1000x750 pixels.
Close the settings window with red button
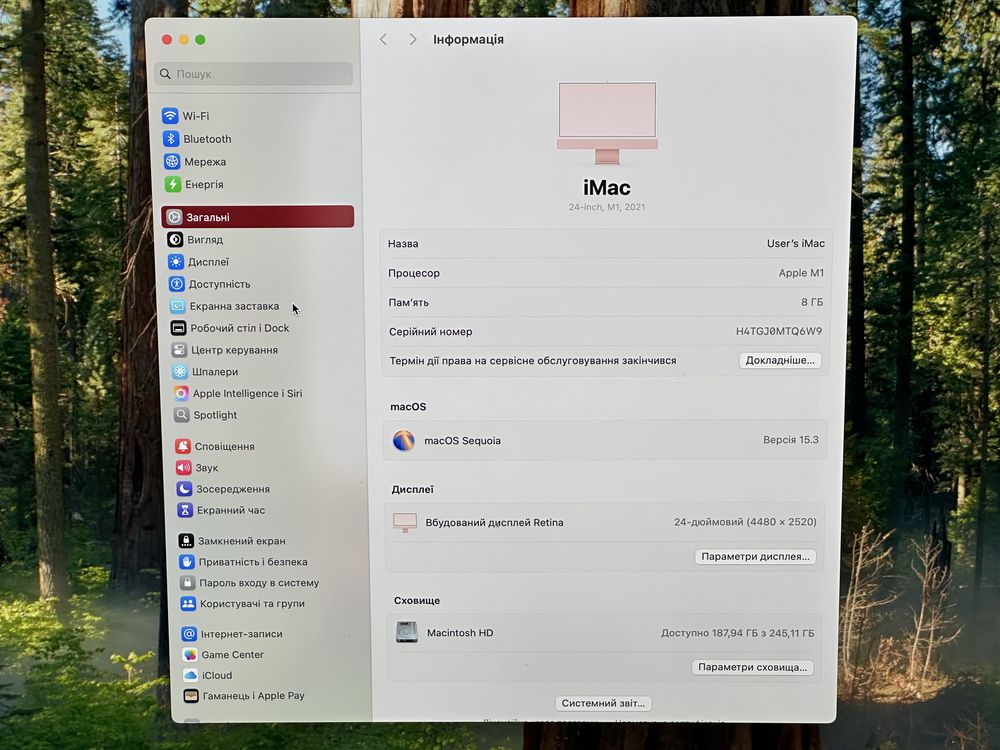point(167,40)
